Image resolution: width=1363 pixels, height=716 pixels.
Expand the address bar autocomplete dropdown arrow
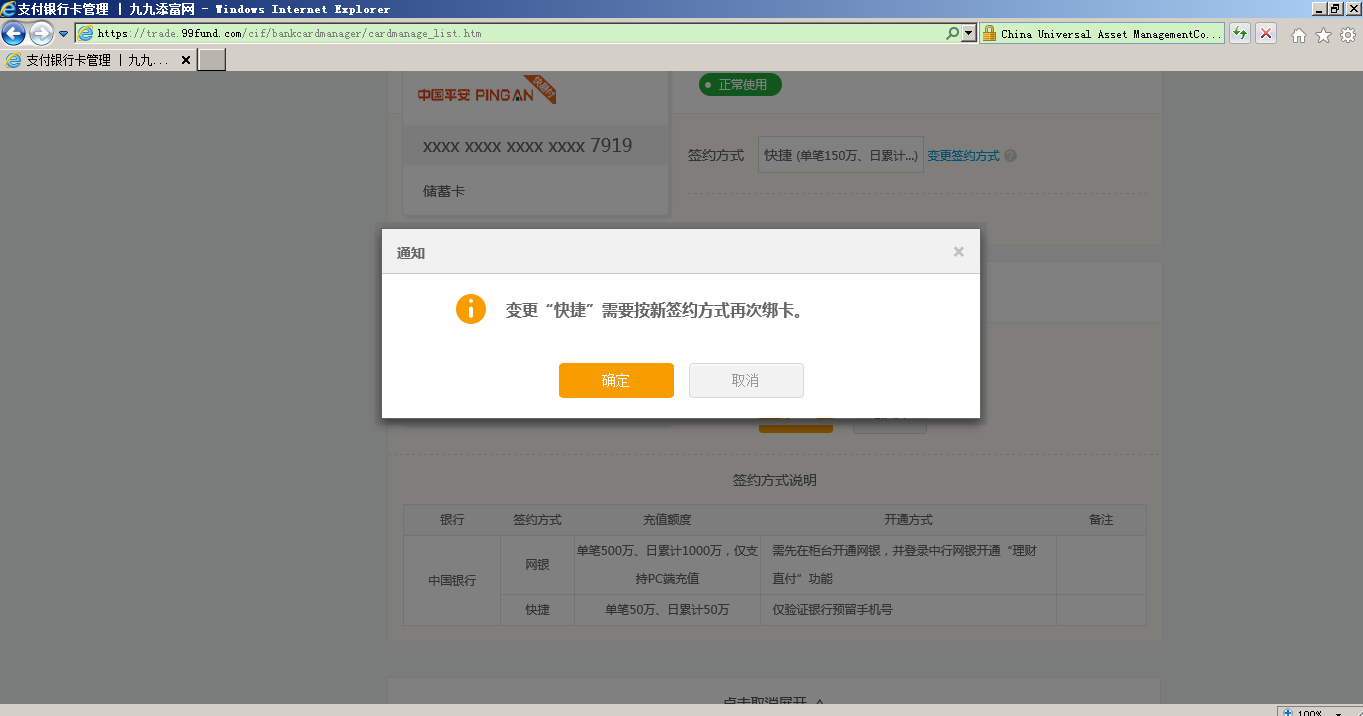[968, 33]
